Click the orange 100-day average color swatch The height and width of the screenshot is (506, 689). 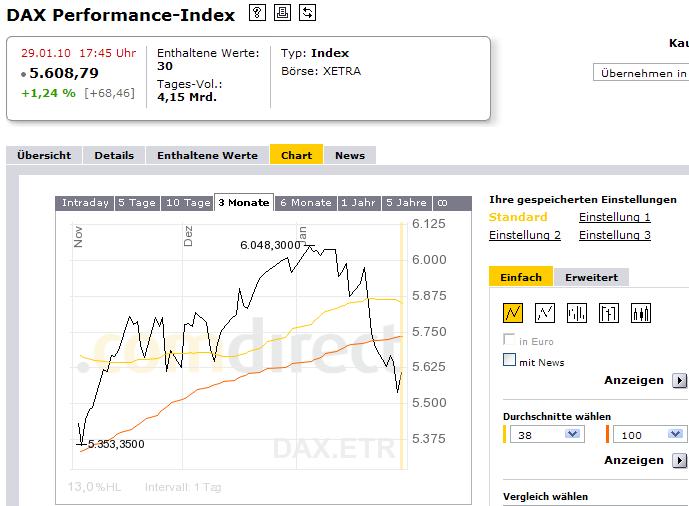point(607,434)
